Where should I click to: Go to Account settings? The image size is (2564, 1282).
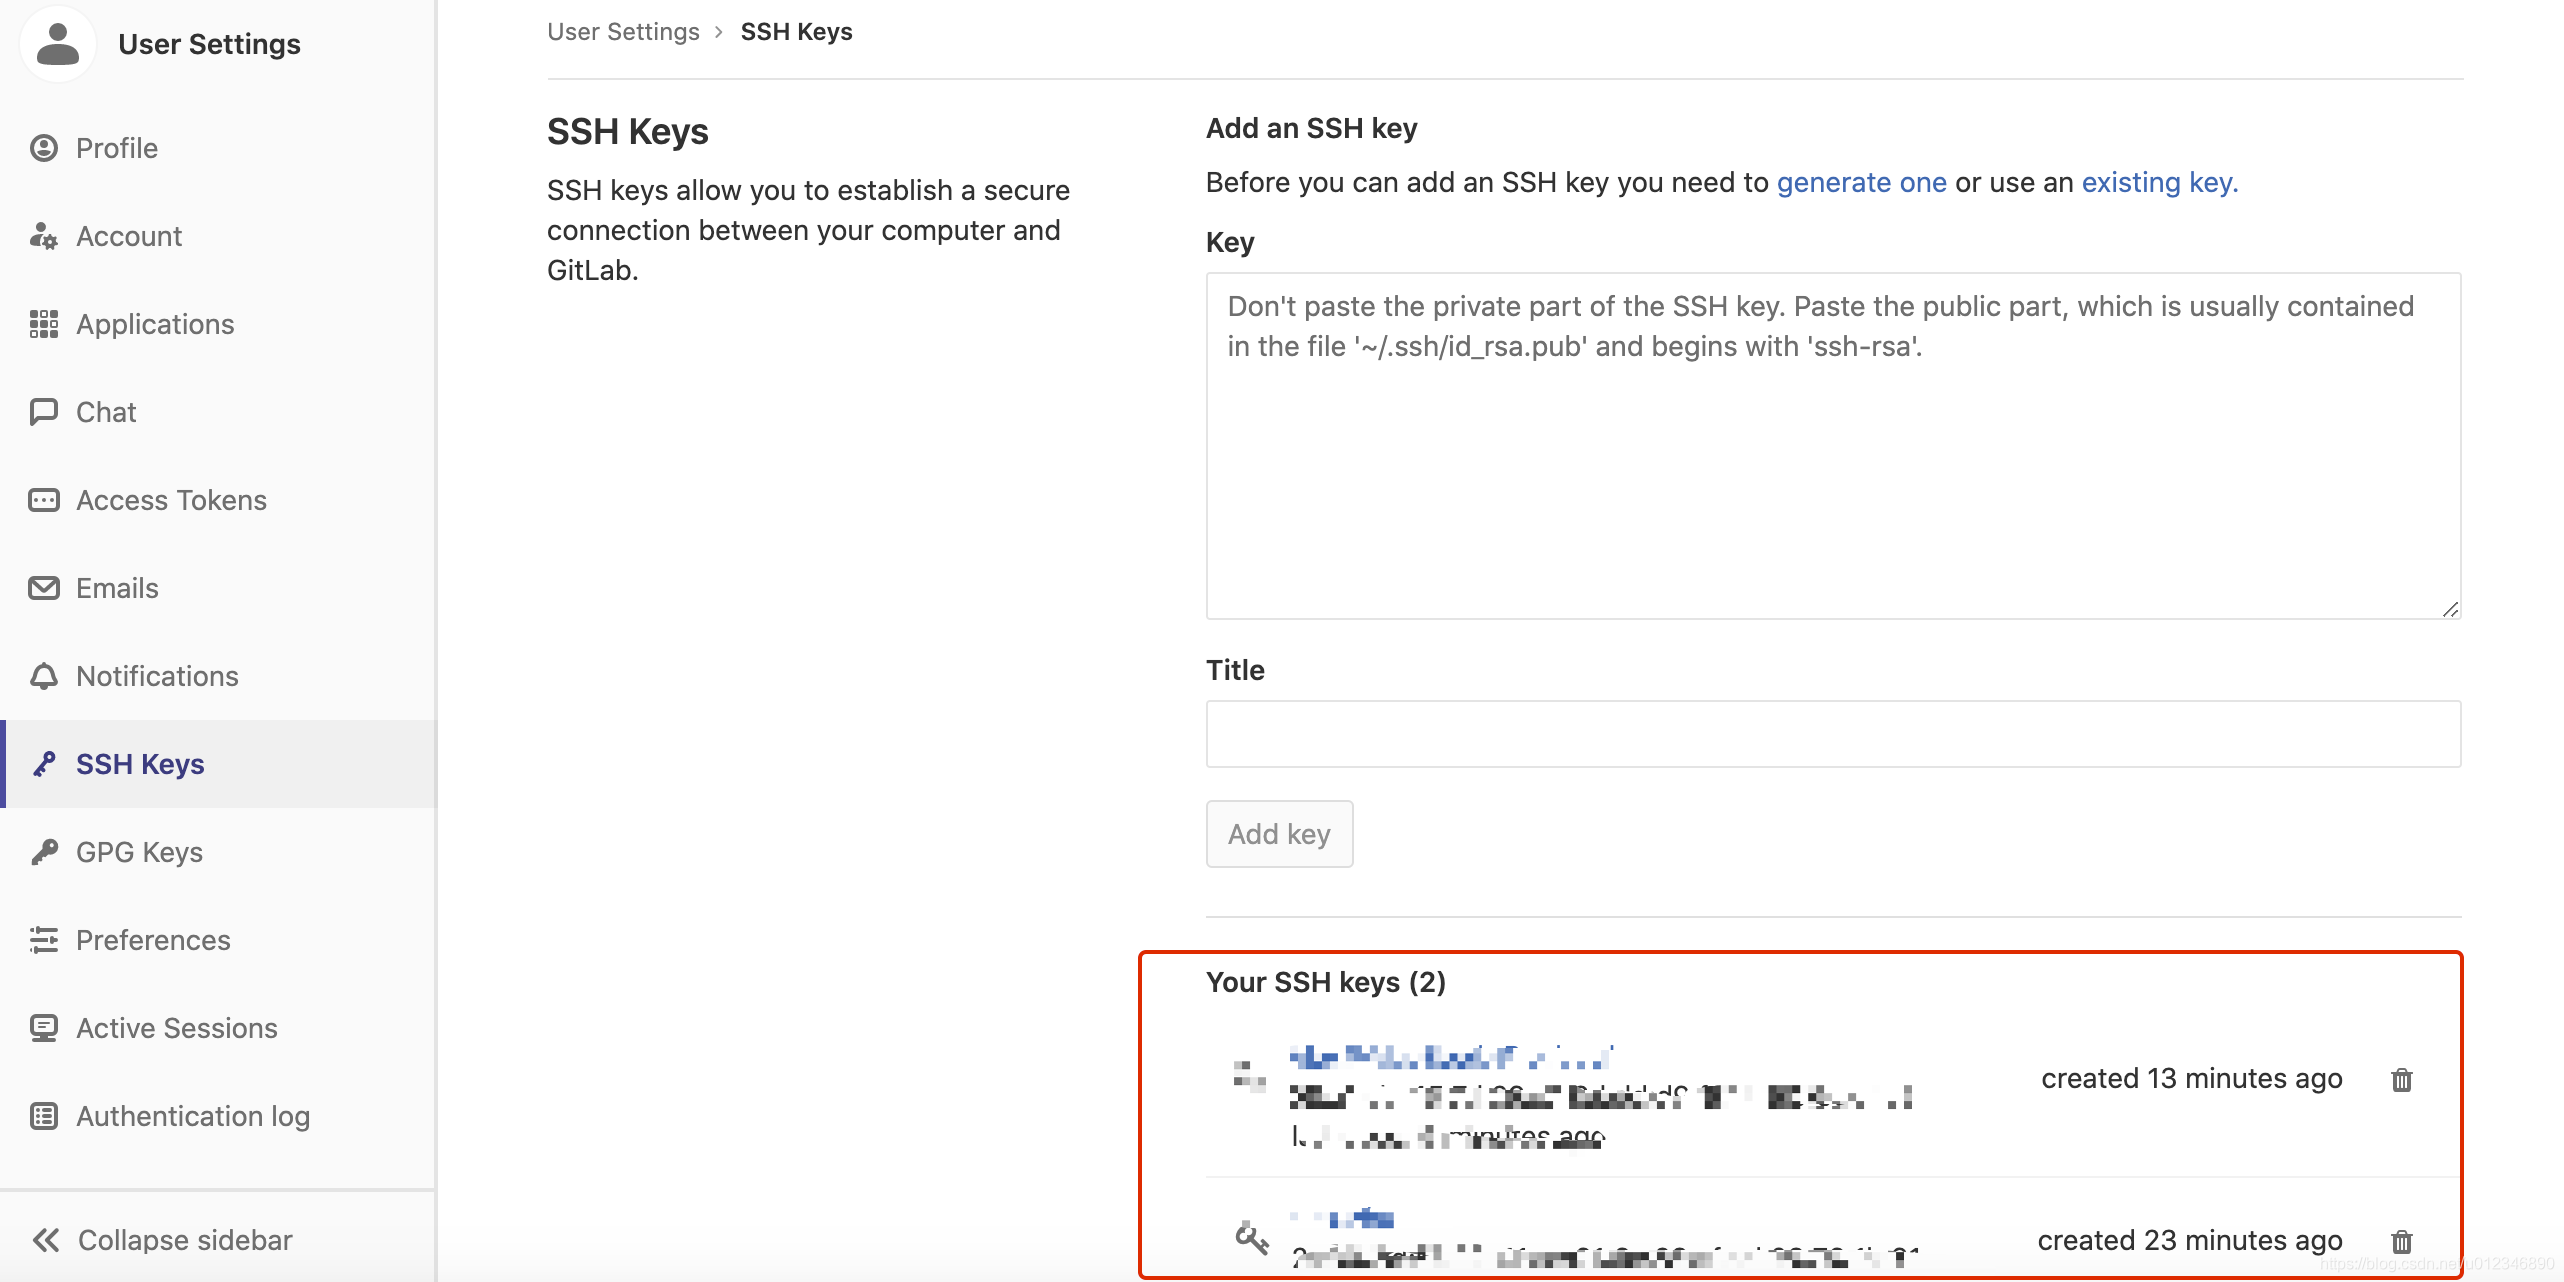[218, 236]
